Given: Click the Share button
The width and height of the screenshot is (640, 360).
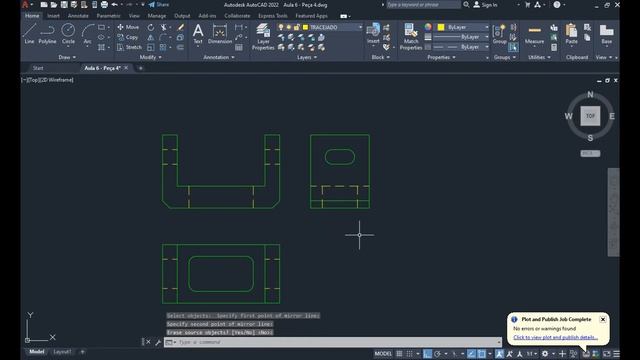Looking at the screenshot, I should click(x=159, y=5).
